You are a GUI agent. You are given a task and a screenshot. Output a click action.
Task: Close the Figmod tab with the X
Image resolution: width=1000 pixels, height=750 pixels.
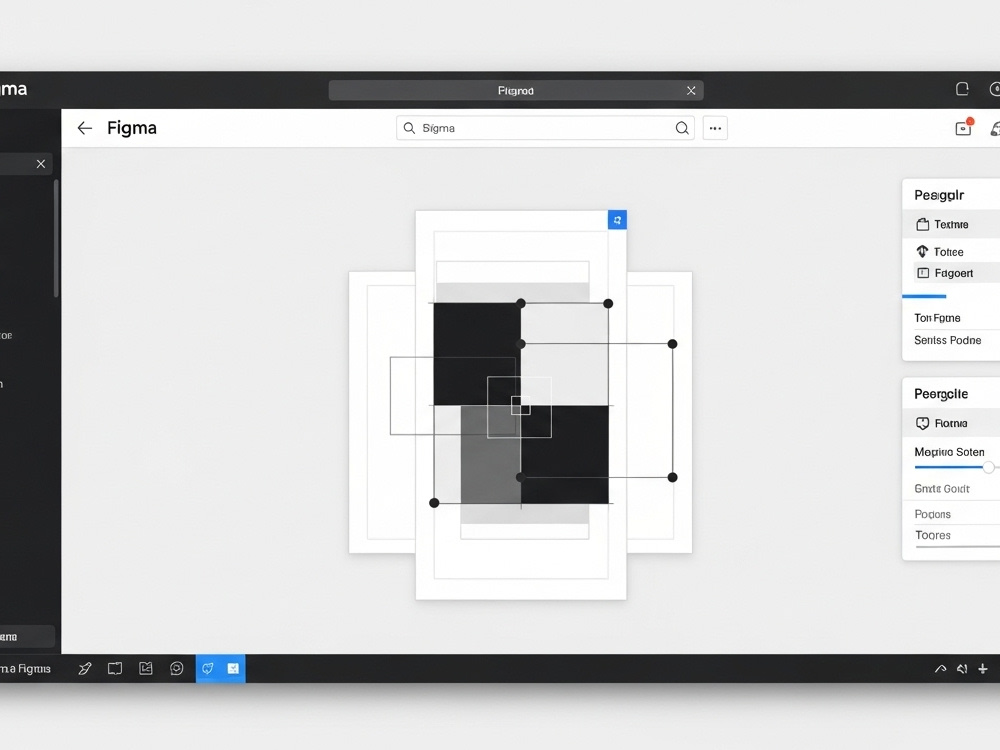(691, 91)
